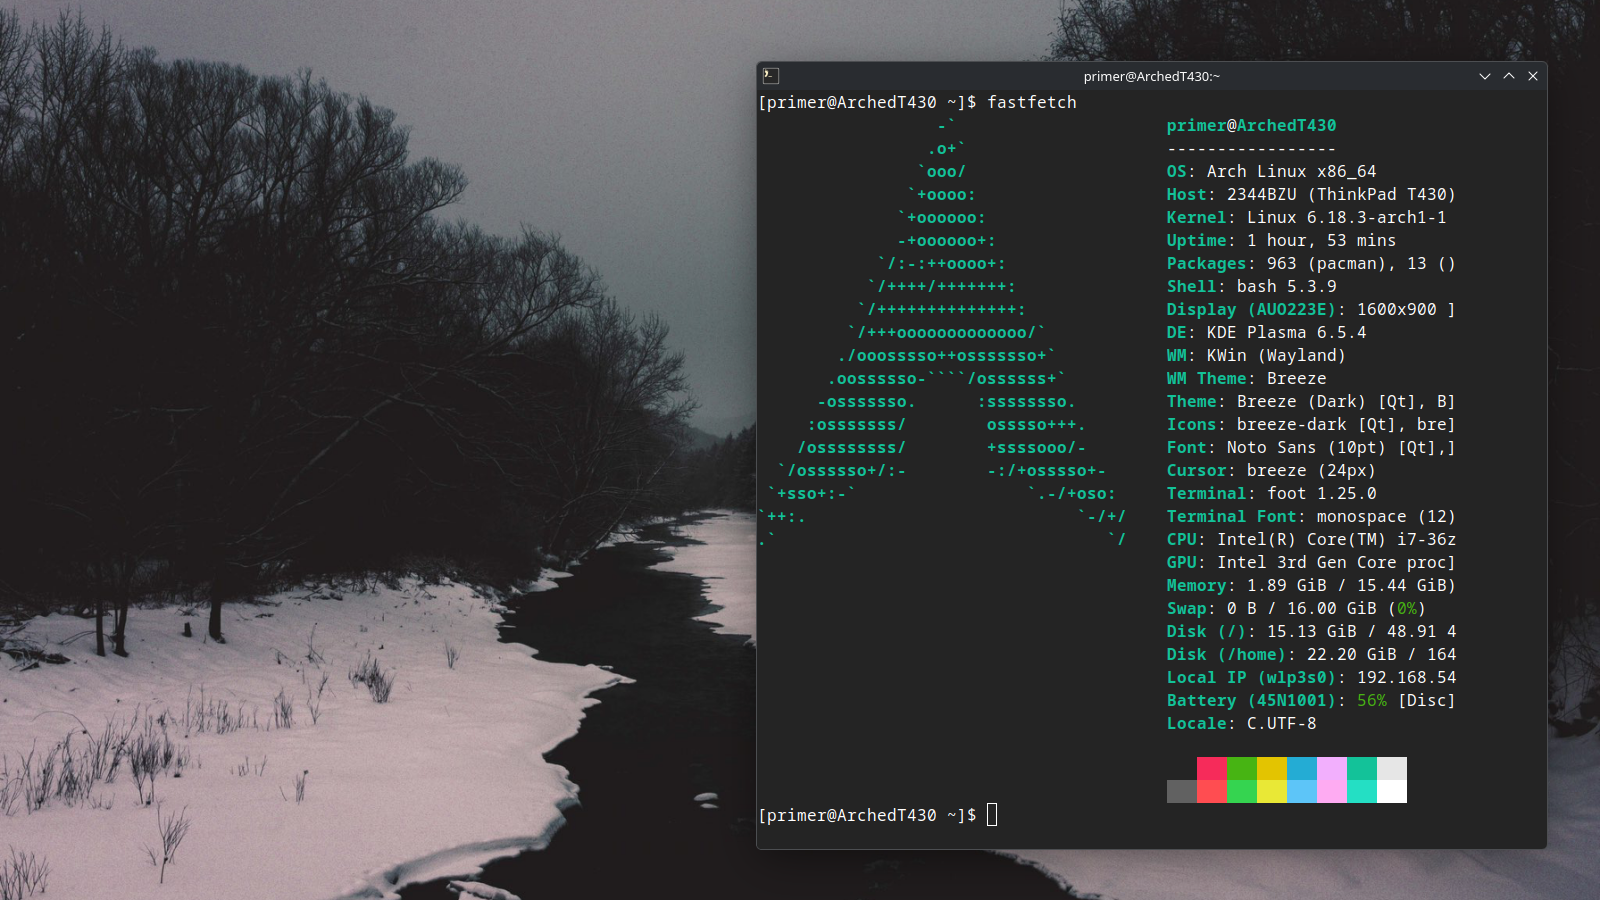This screenshot has height=900, width=1600.
Task: Minimize the foot terminal window
Action: point(1485,76)
